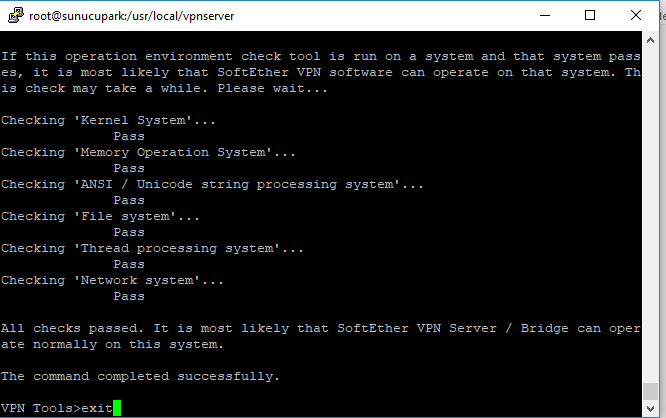Click the "Checking 'Memory Operation System'" line

click(x=148, y=153)
